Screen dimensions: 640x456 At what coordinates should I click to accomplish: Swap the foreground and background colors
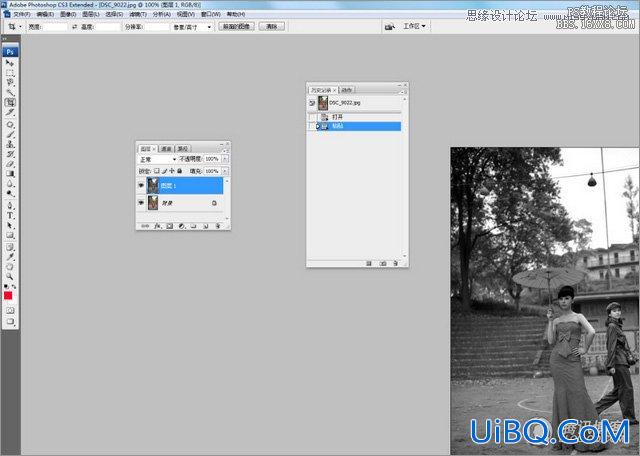(x=14, y=287)
